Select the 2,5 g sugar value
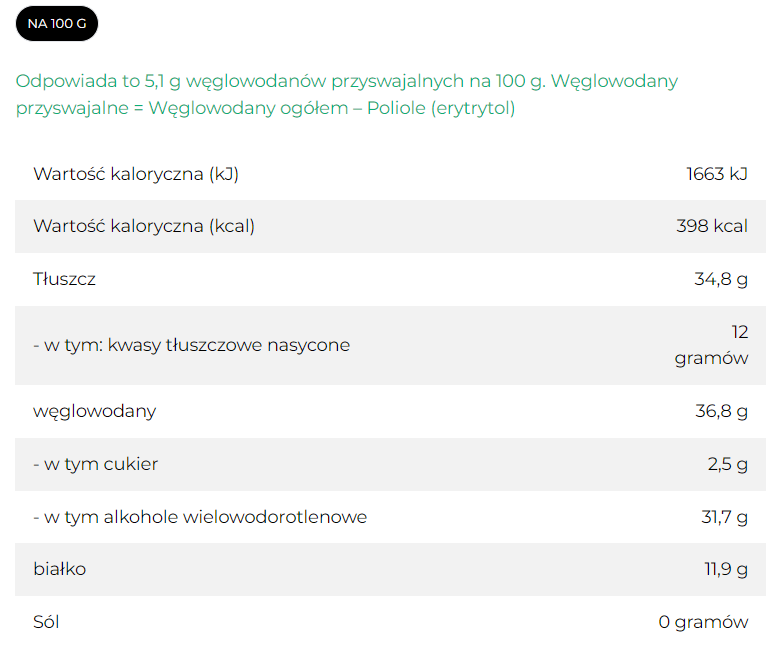 point(727,464)
